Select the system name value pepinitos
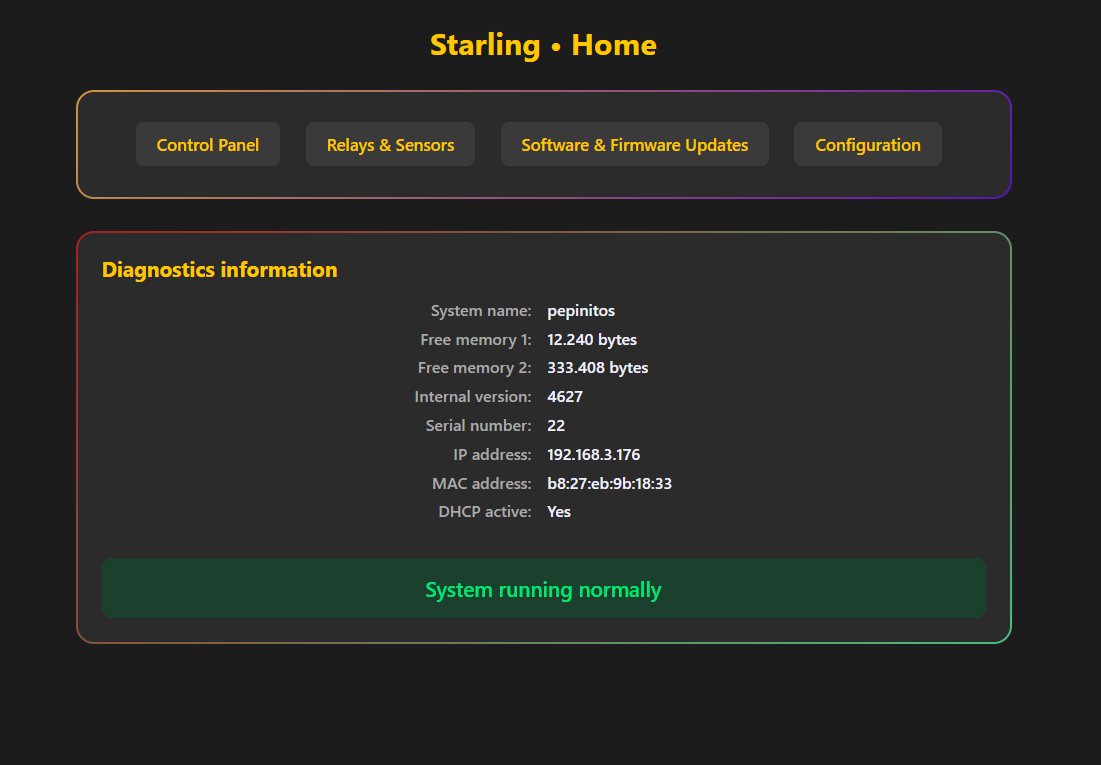The width and height of the screenshot is (1101, 765). 581,311
